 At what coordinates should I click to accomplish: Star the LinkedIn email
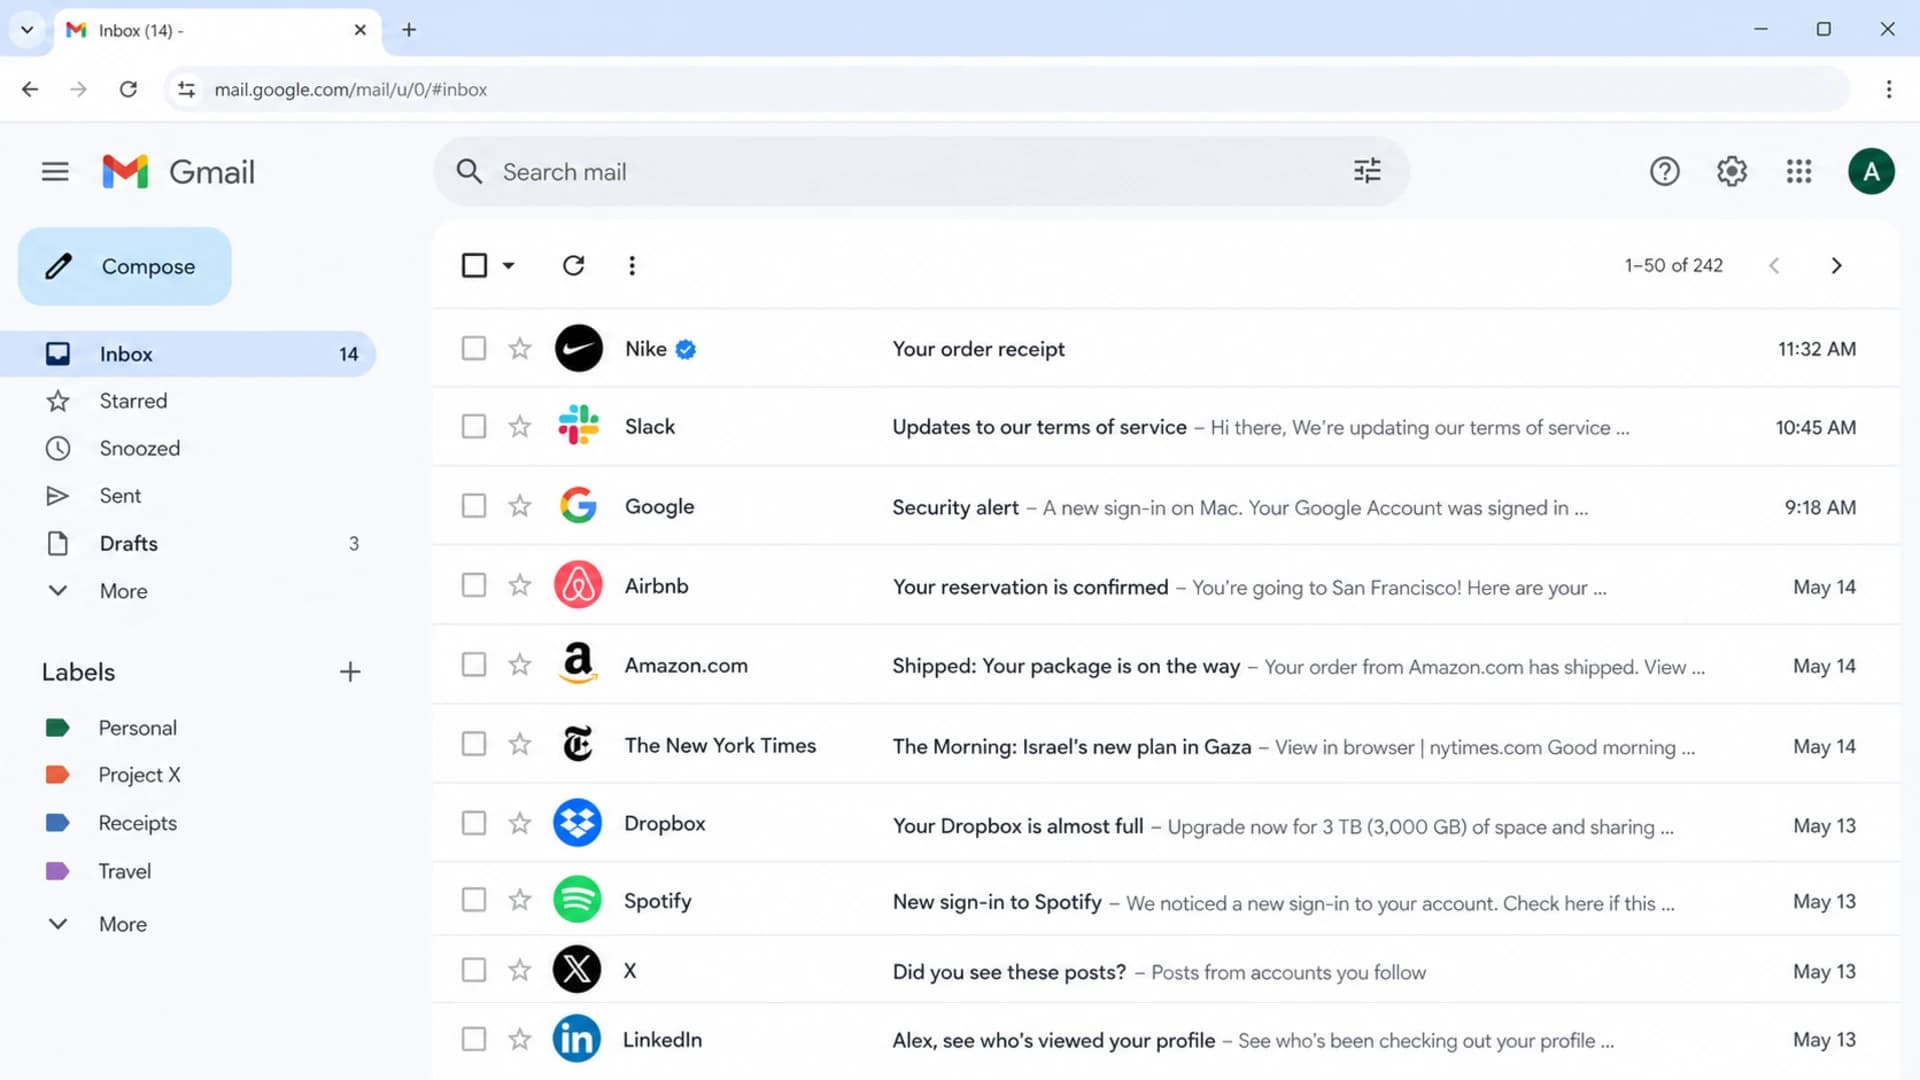click(x=519, y=1040)
